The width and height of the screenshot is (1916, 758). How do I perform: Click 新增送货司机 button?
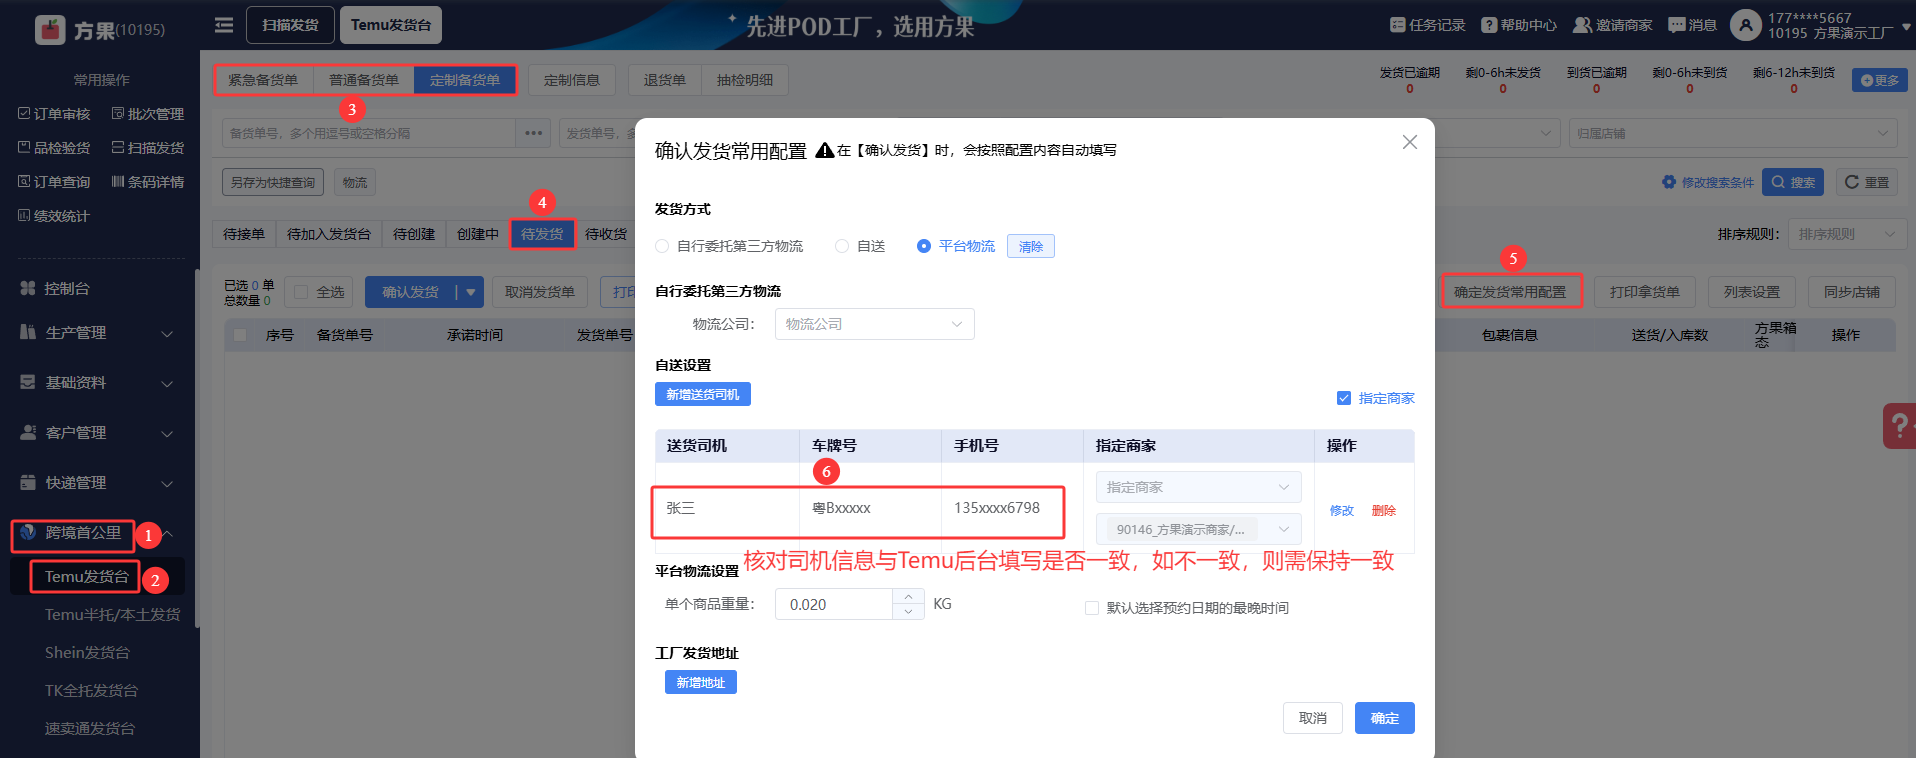tap(703, 394)
